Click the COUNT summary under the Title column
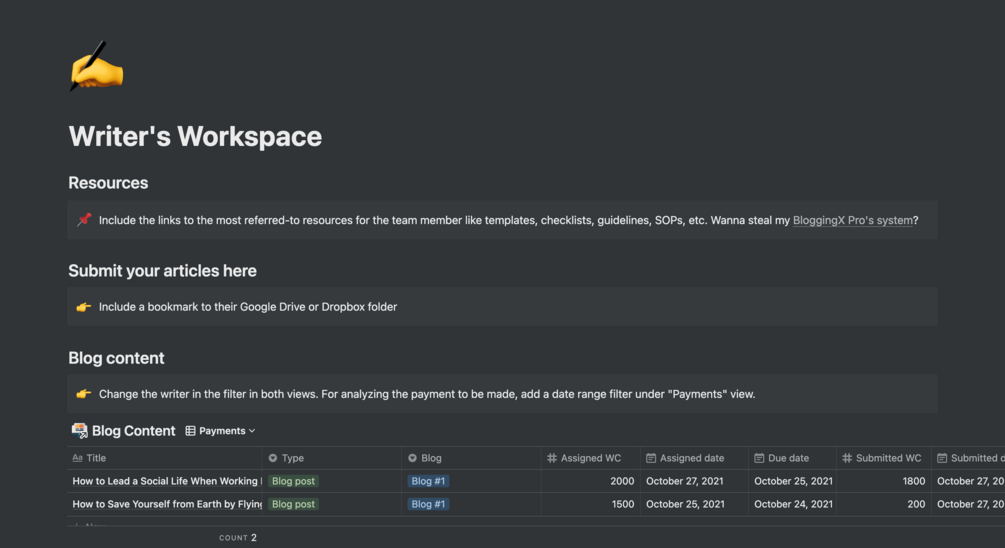1005x548 pixels. pyautogui.click(x=238, y=538)
